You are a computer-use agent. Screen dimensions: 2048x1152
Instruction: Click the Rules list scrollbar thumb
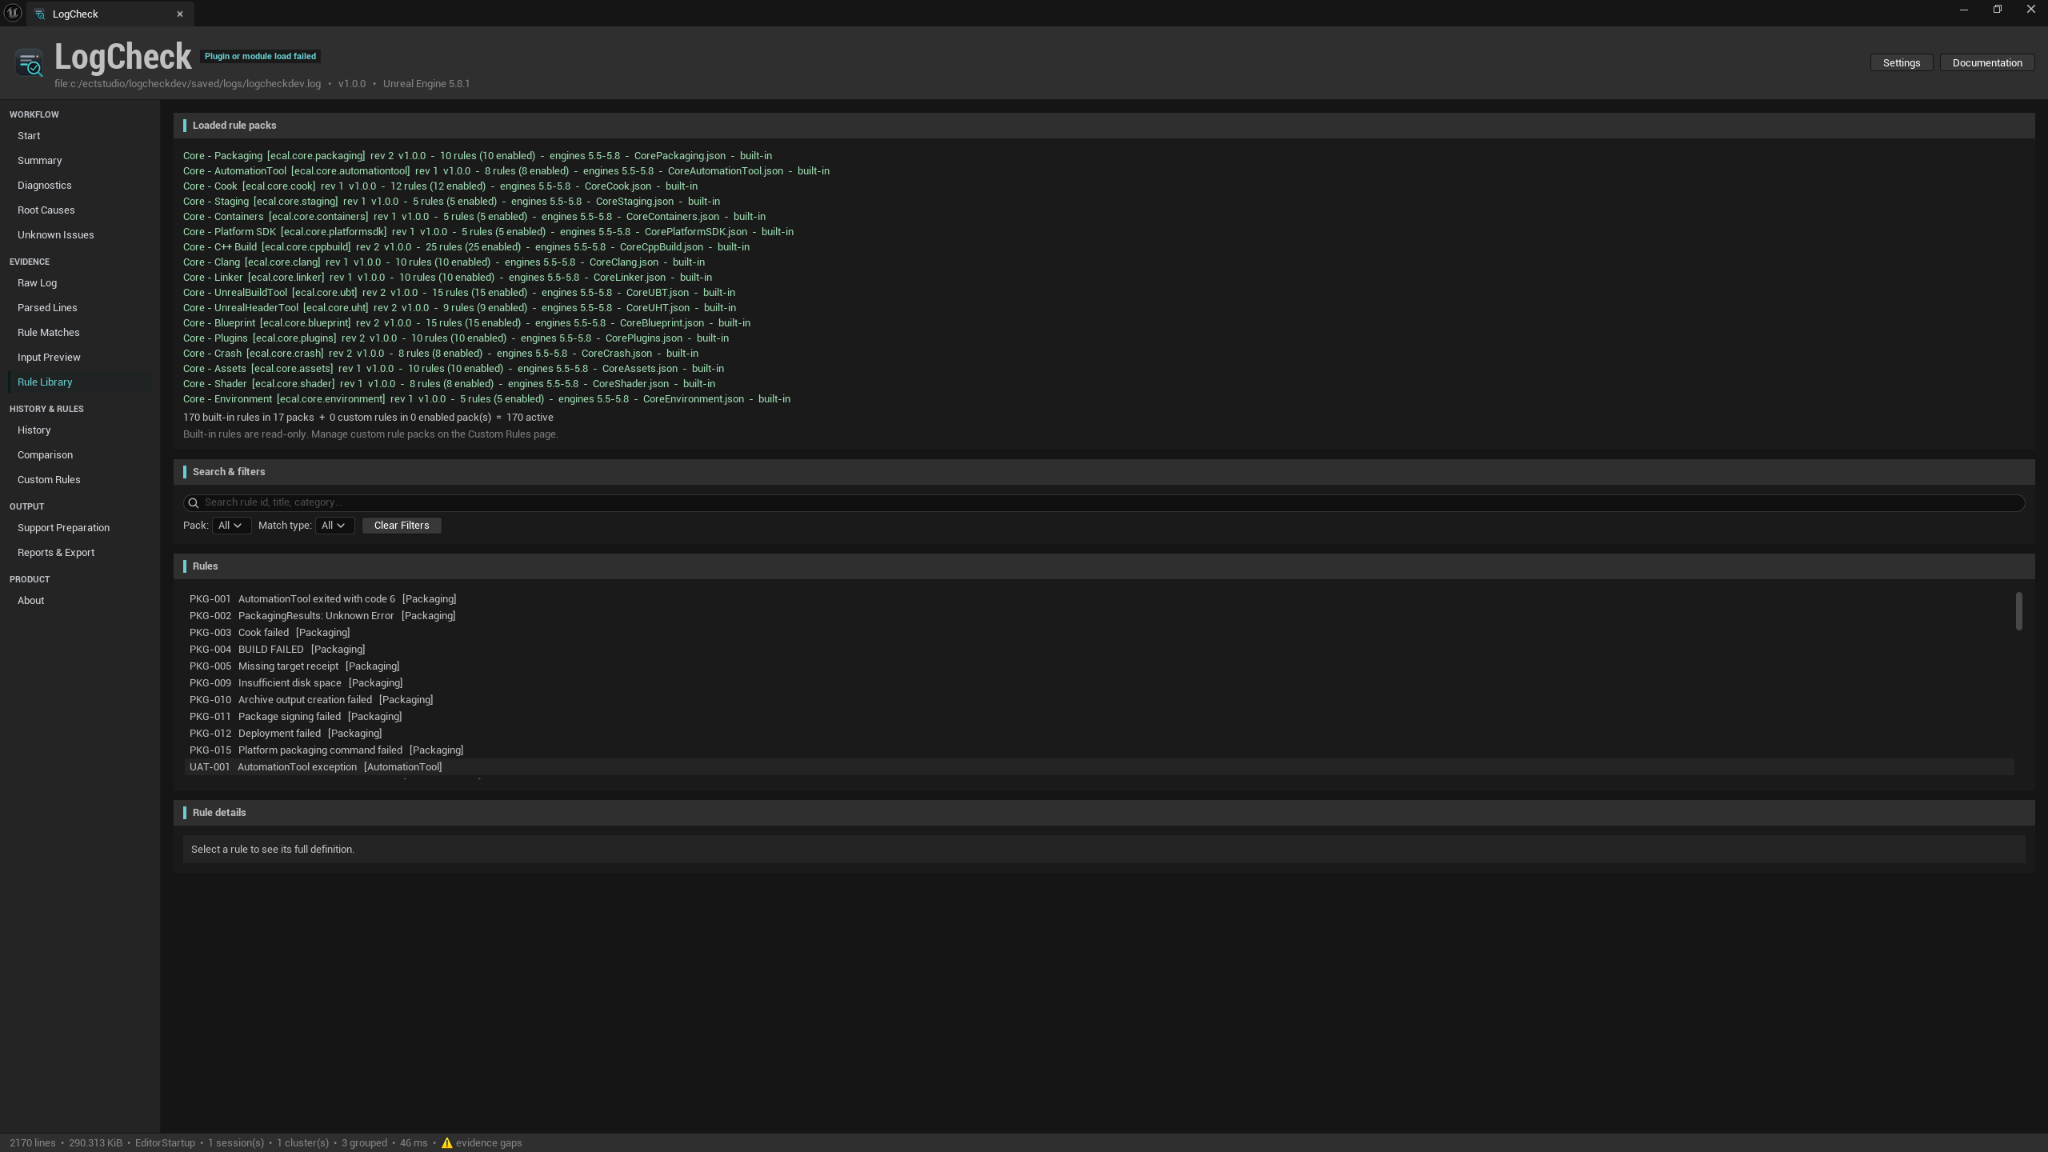tap(2019, 611)
